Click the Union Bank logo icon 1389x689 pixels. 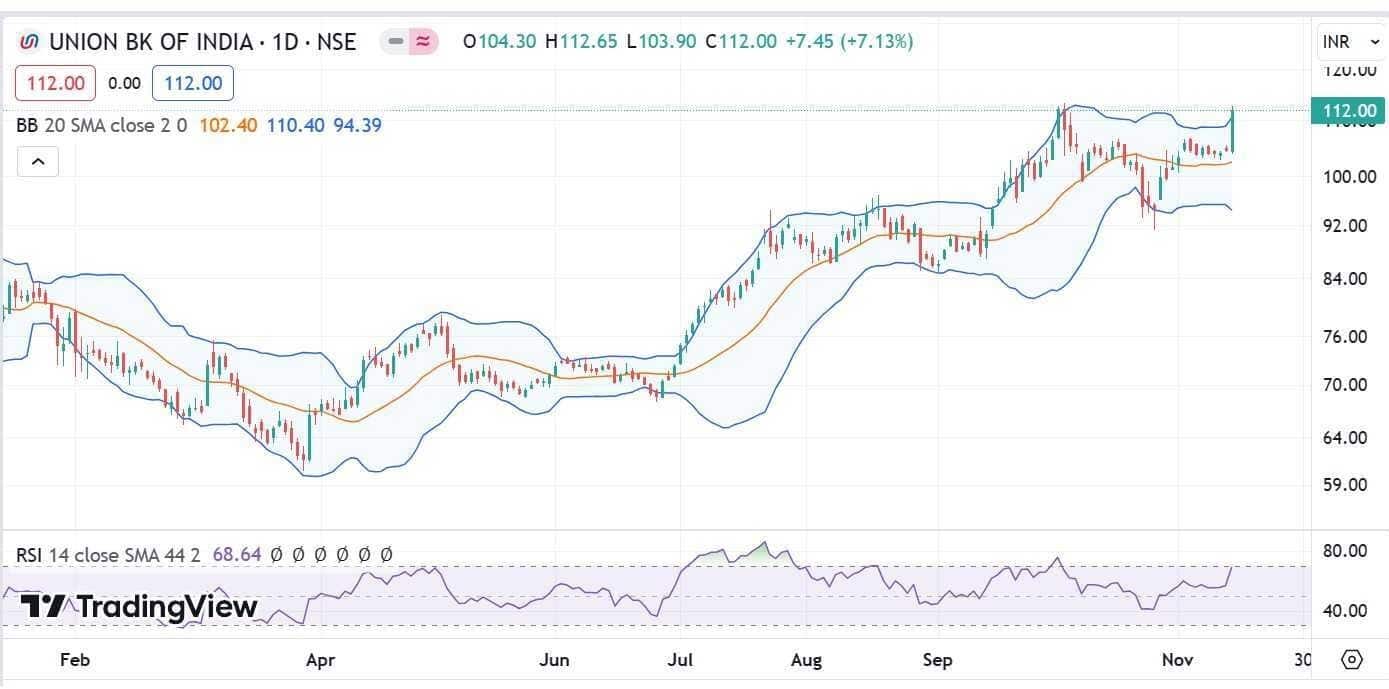(x=30, y=42)
